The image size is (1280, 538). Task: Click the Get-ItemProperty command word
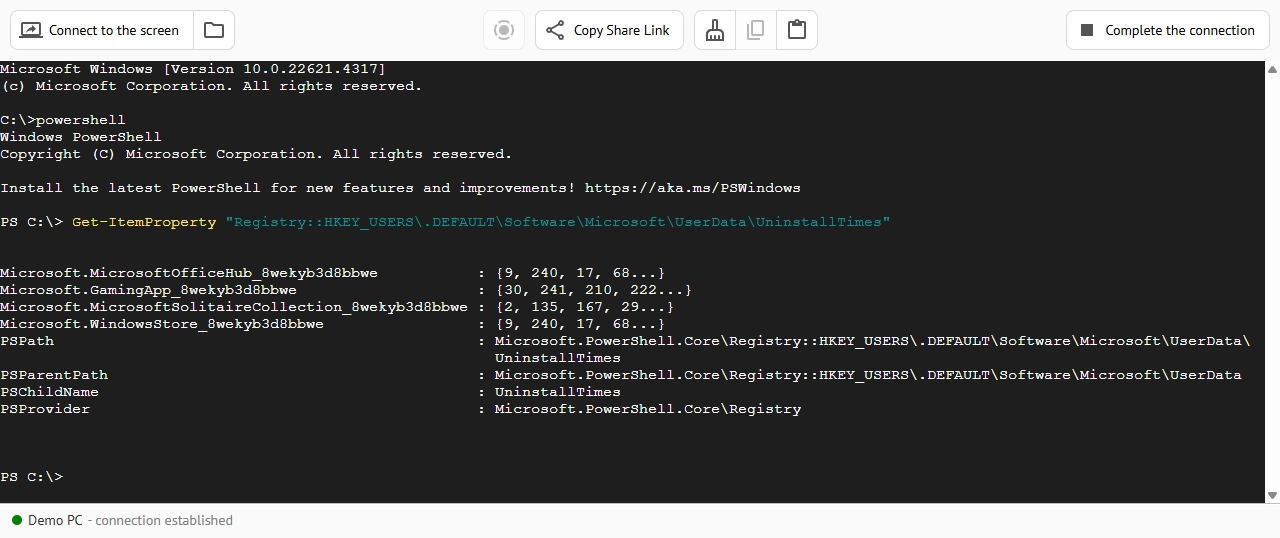(144, 222)
